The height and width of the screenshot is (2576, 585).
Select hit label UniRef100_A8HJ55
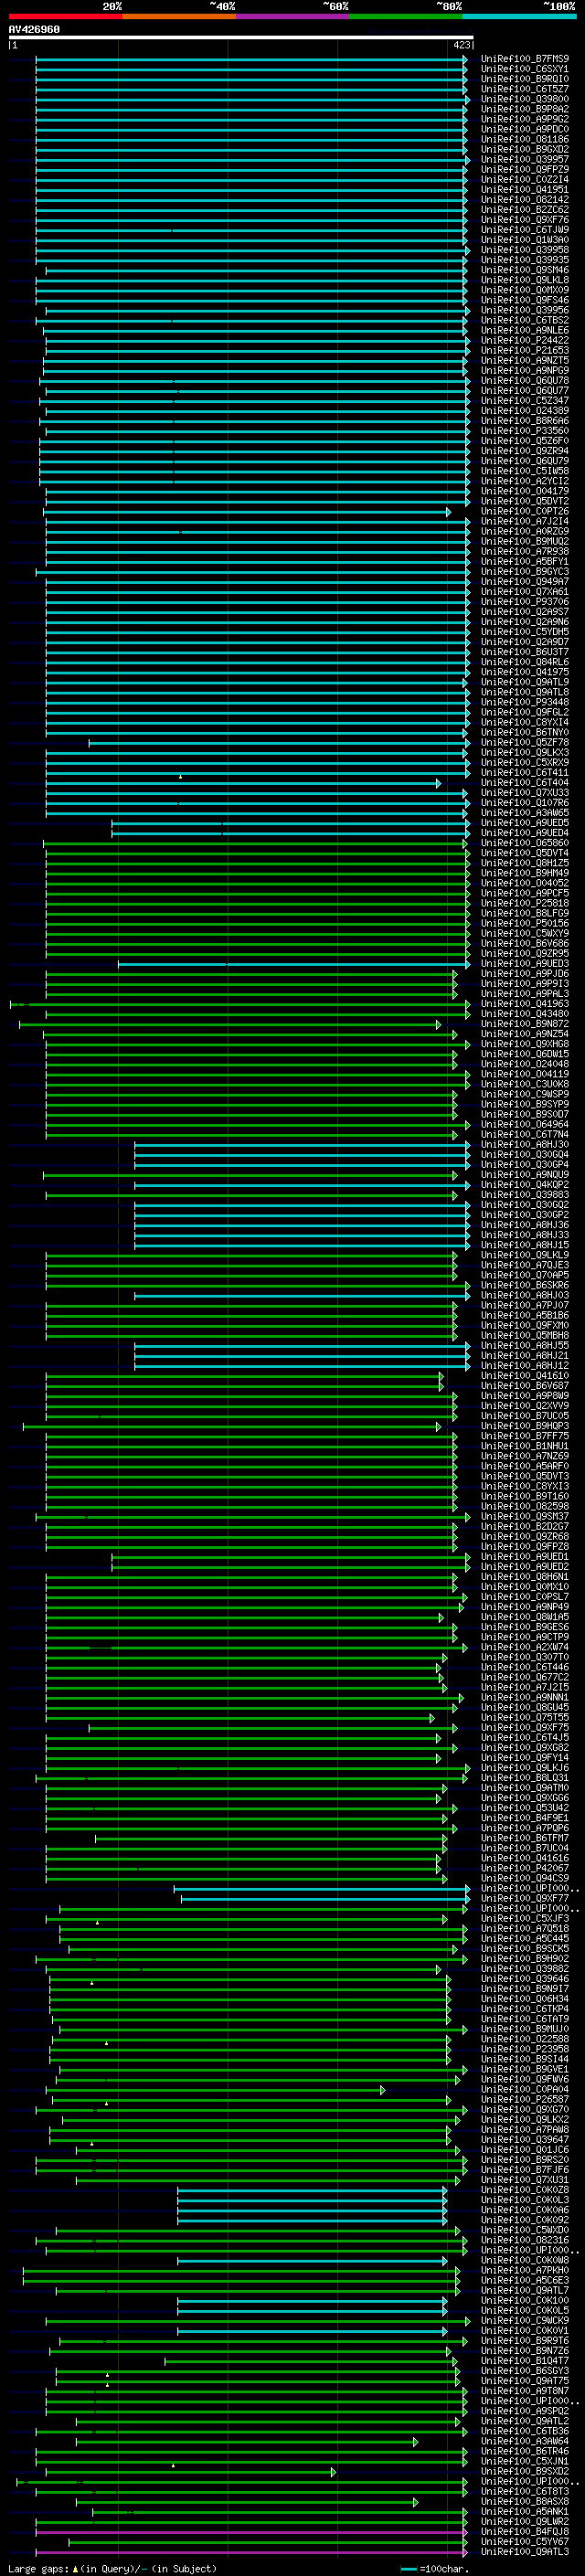click(x=525, y=1346)
